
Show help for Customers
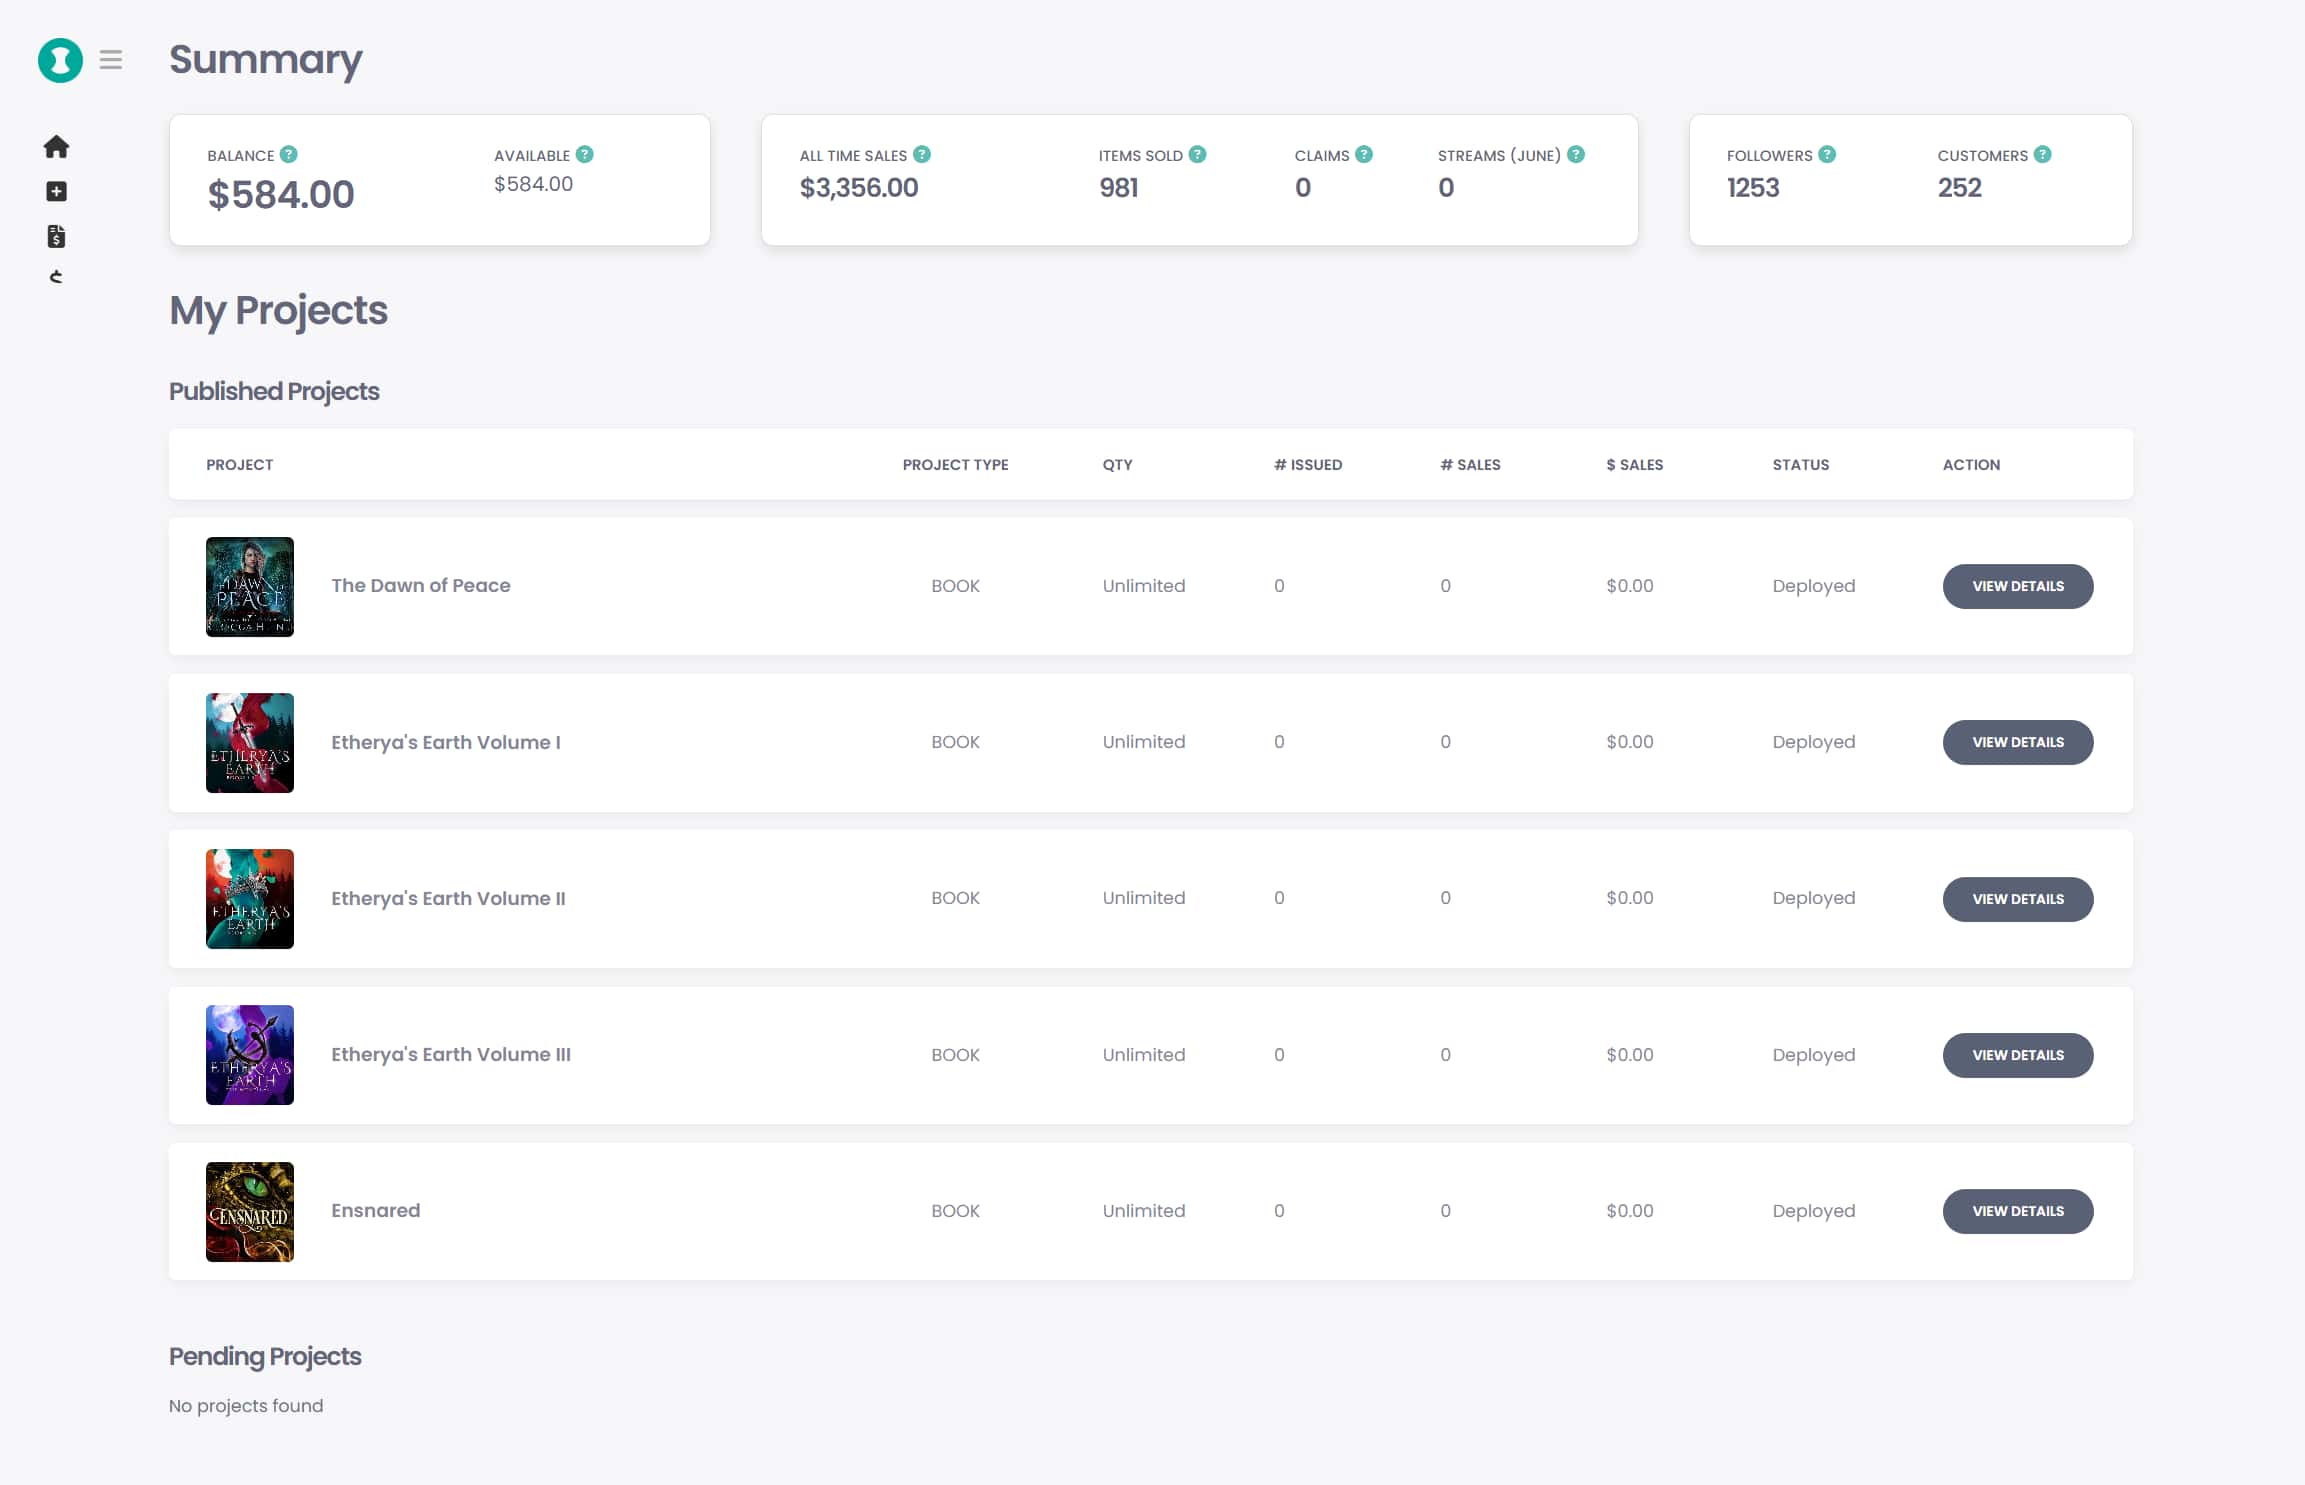[x=2043, y=154]
